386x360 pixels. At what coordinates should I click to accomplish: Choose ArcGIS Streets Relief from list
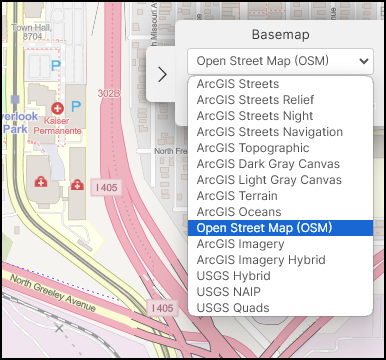pyautogui.click(x=280, y=100)
